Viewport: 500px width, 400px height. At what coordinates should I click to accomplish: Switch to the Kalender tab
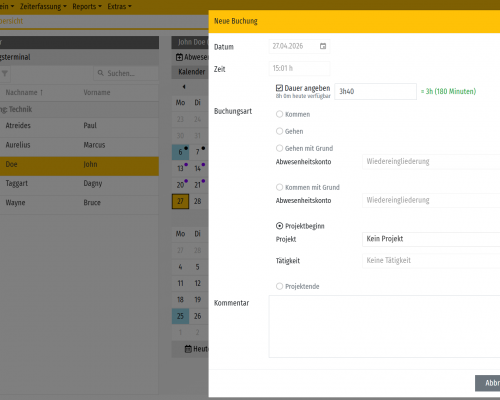coord(191,72)
